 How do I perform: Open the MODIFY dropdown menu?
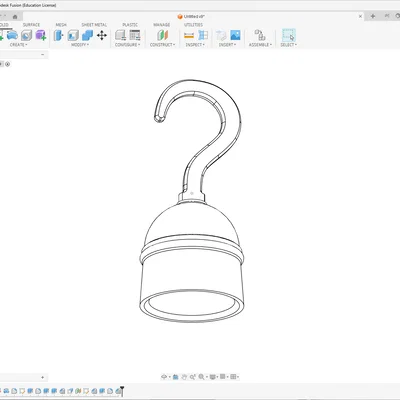coord(80,45)
